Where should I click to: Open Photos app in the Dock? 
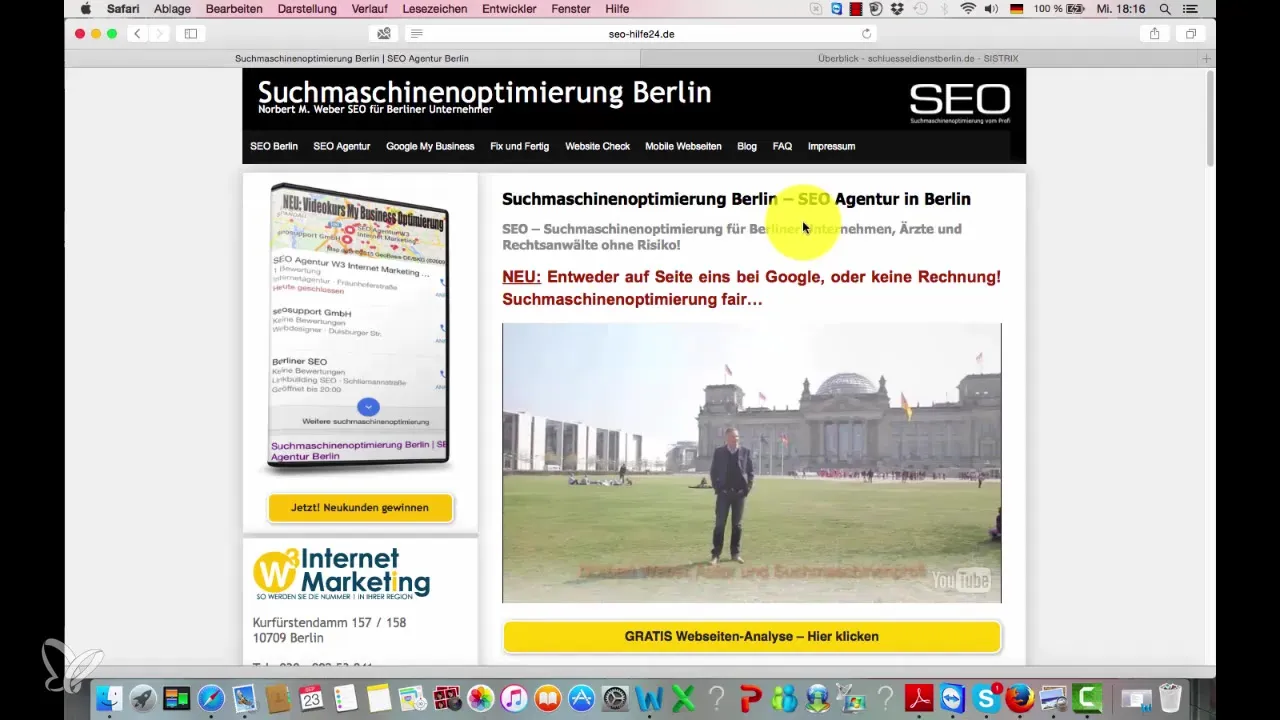coord(481,697)
